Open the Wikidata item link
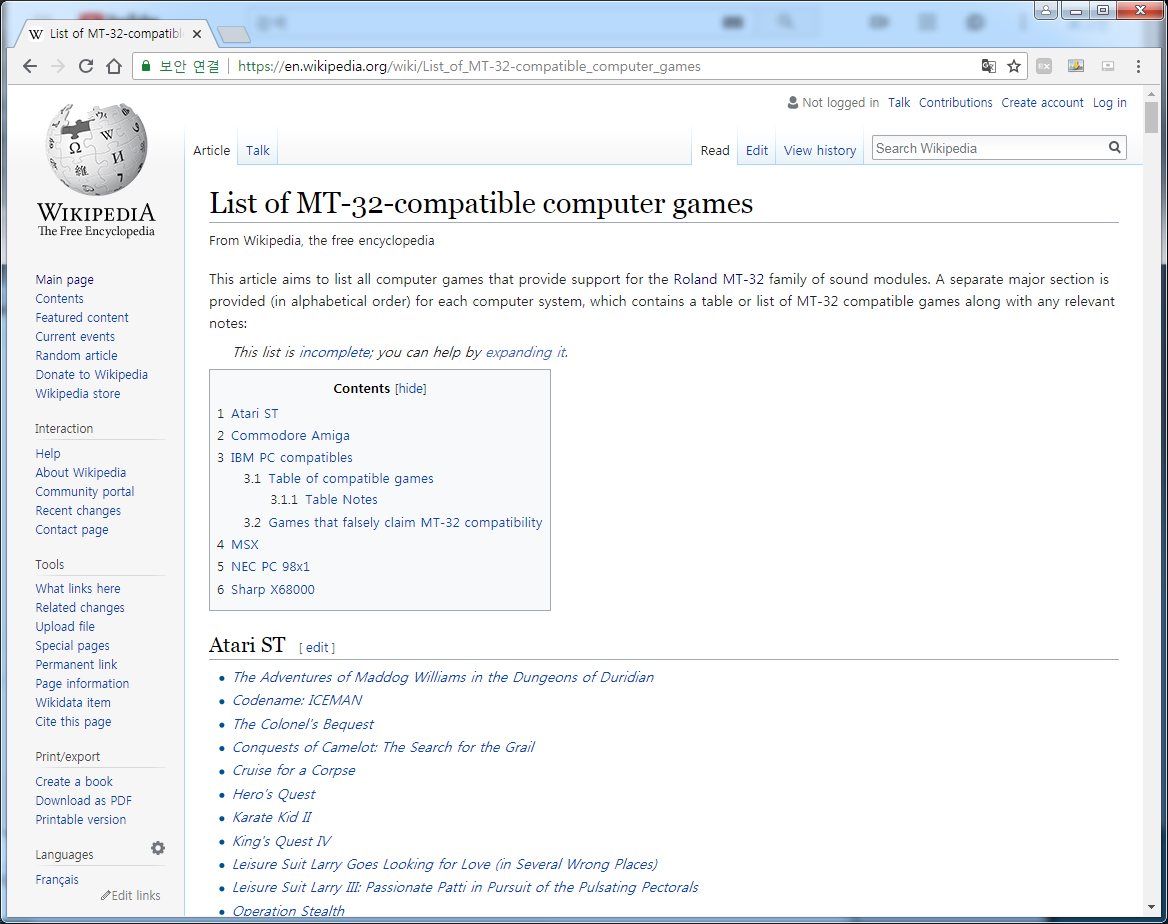Image resolution: width=1168 pixels, height=924 pixels. 73,703
